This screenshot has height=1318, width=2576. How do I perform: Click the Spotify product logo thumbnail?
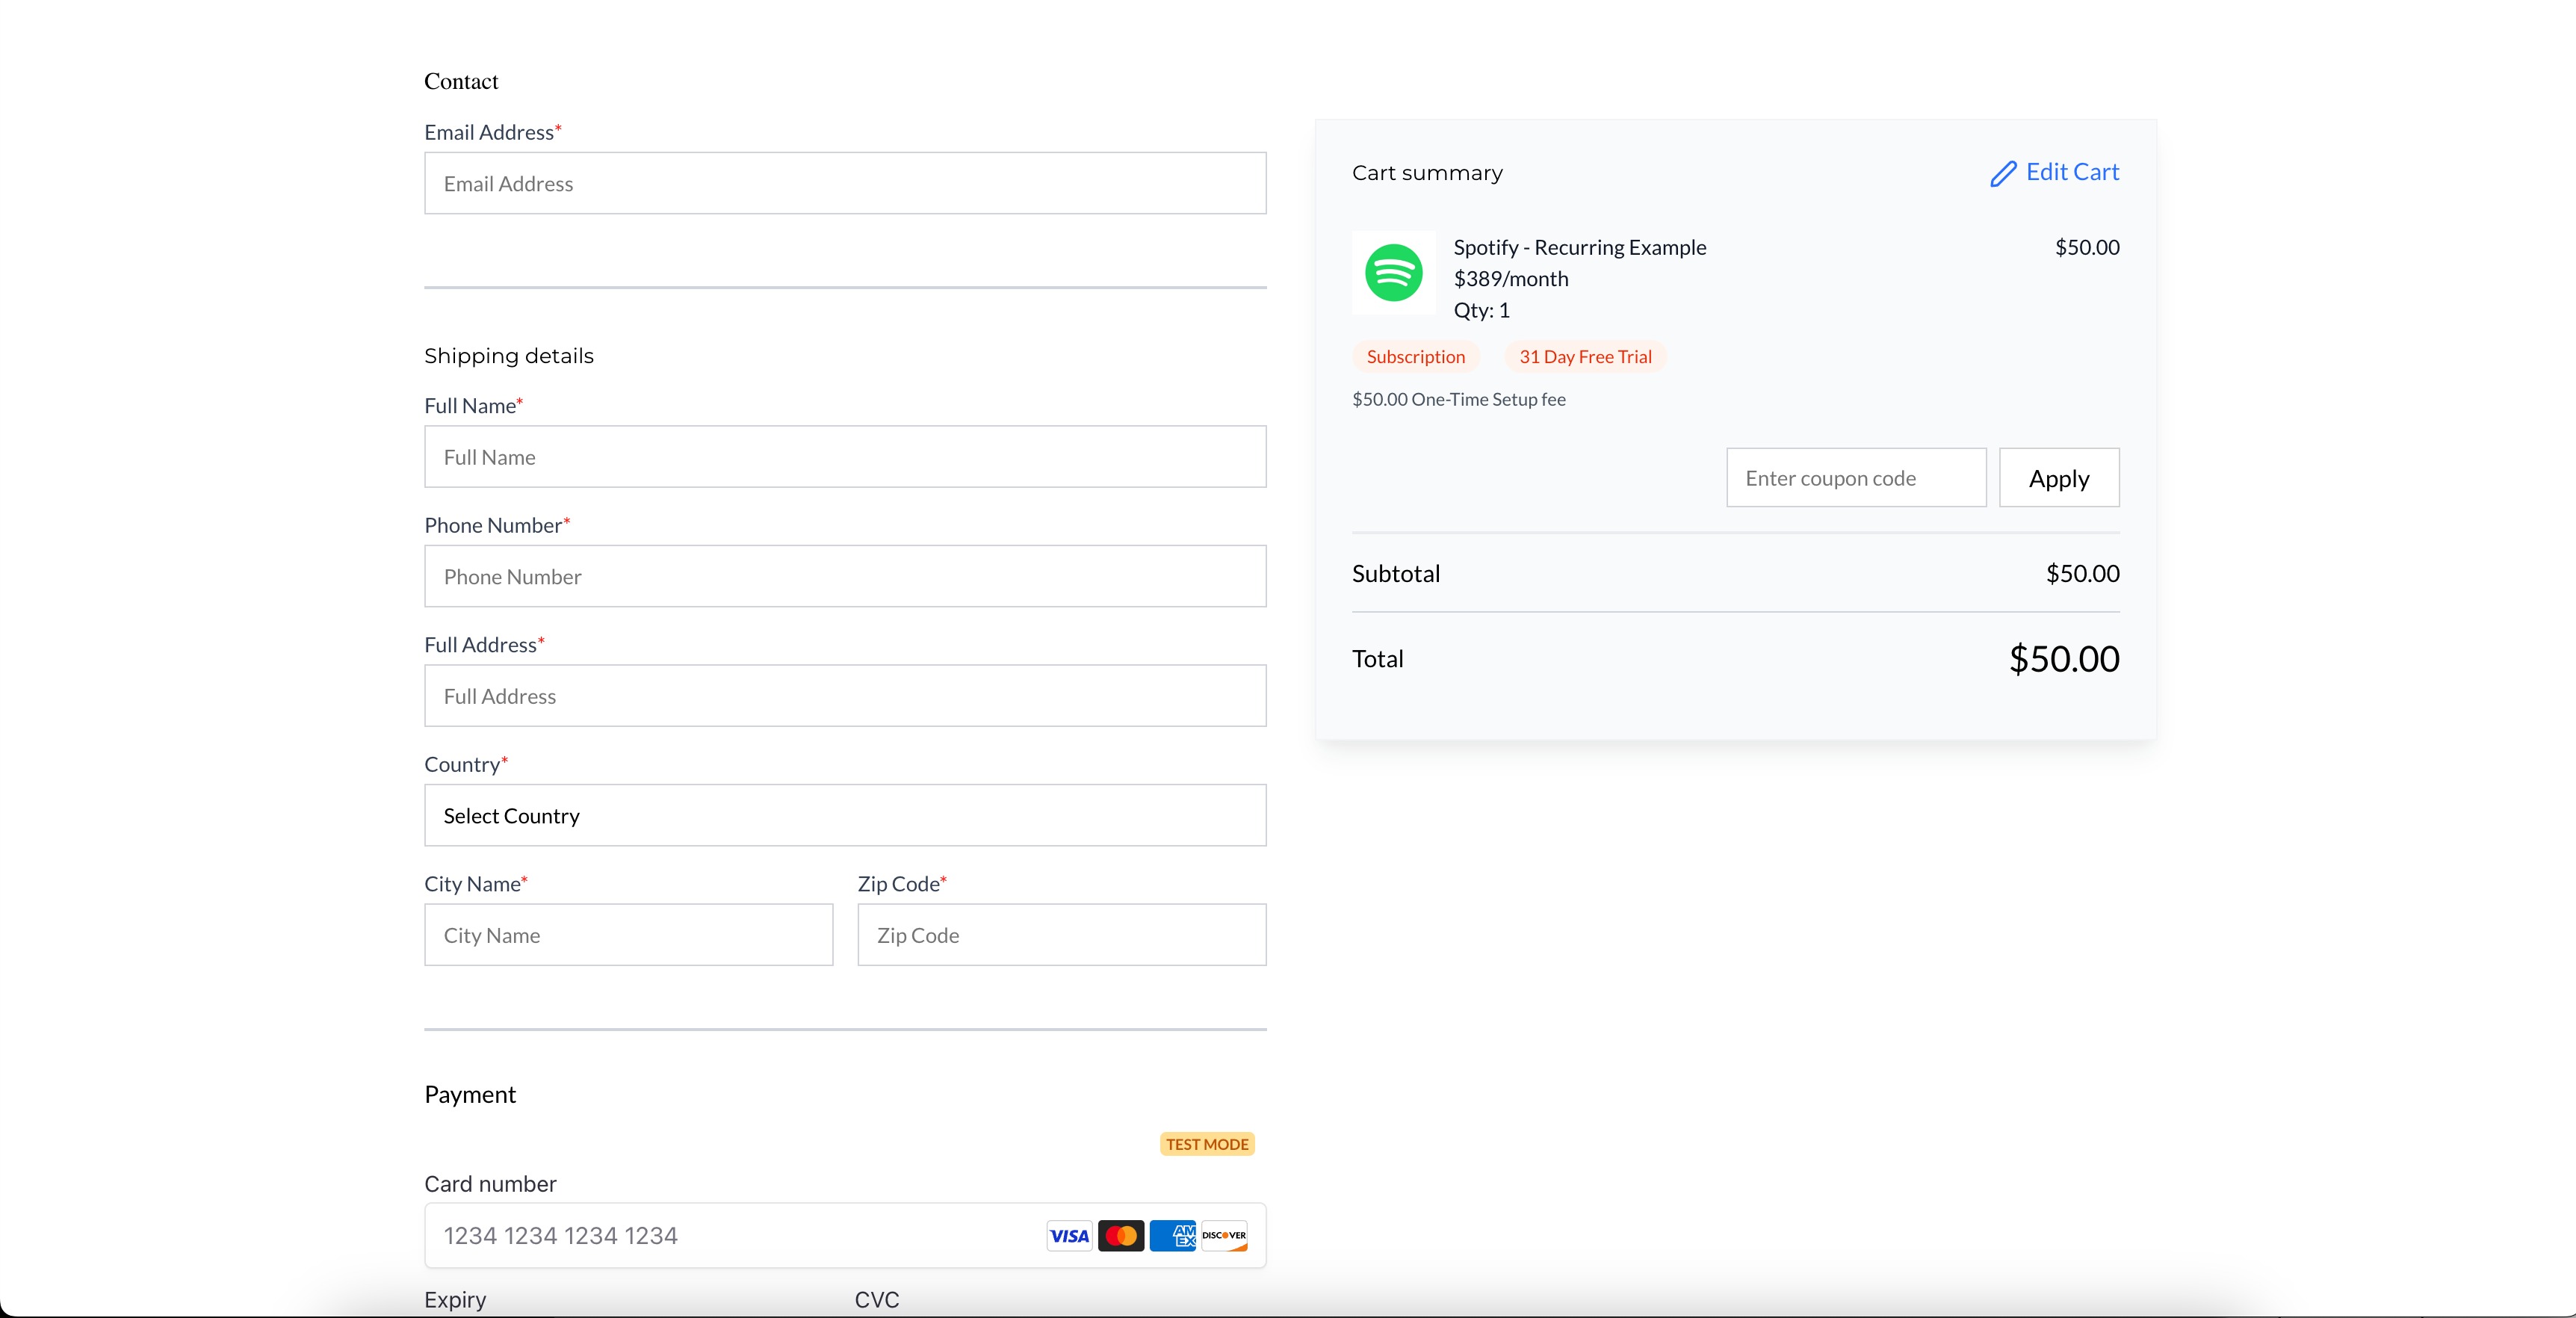coord(1393,273)
